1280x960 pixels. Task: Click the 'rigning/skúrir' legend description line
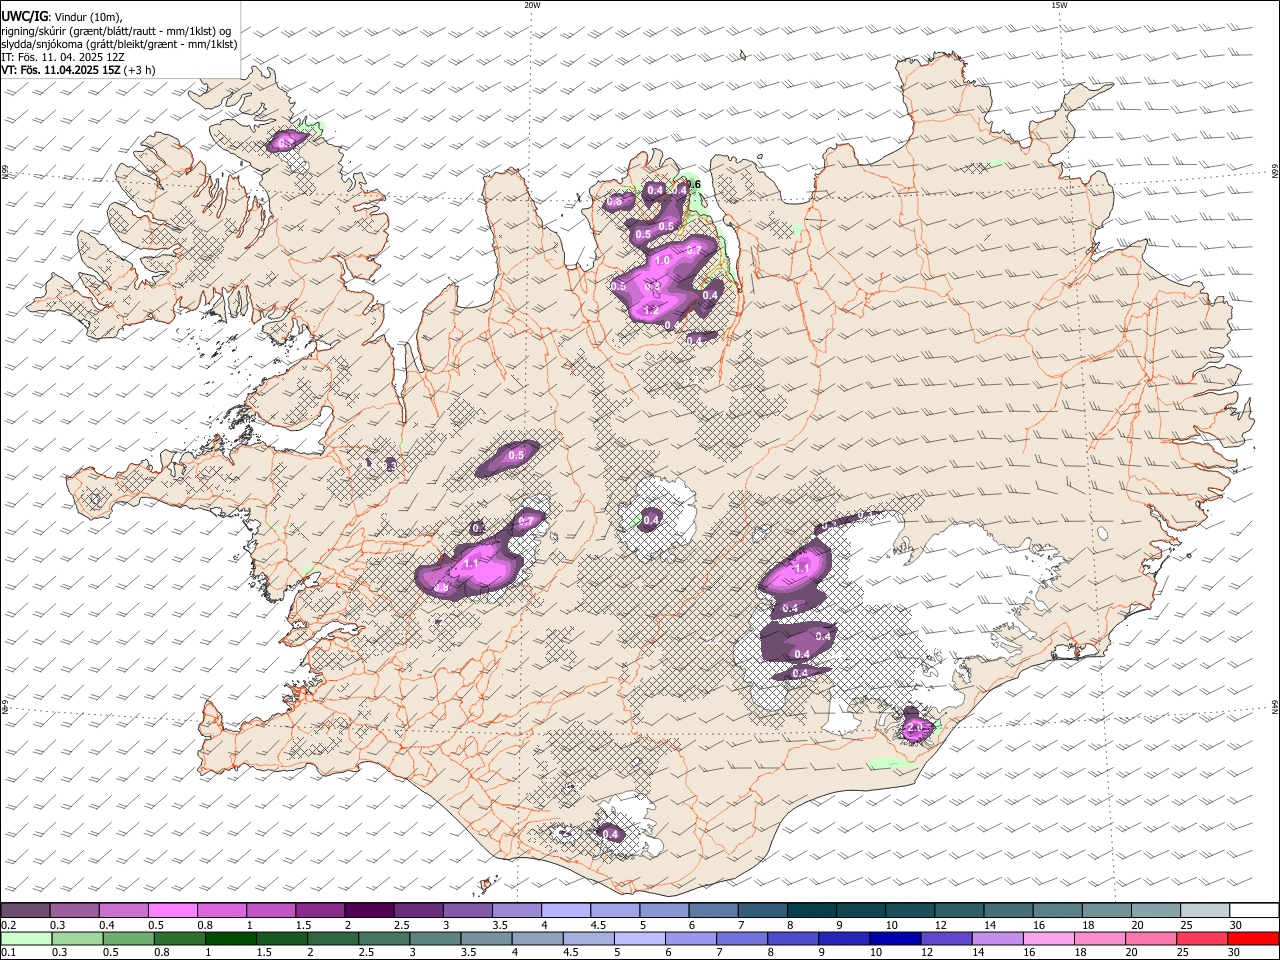116,31
